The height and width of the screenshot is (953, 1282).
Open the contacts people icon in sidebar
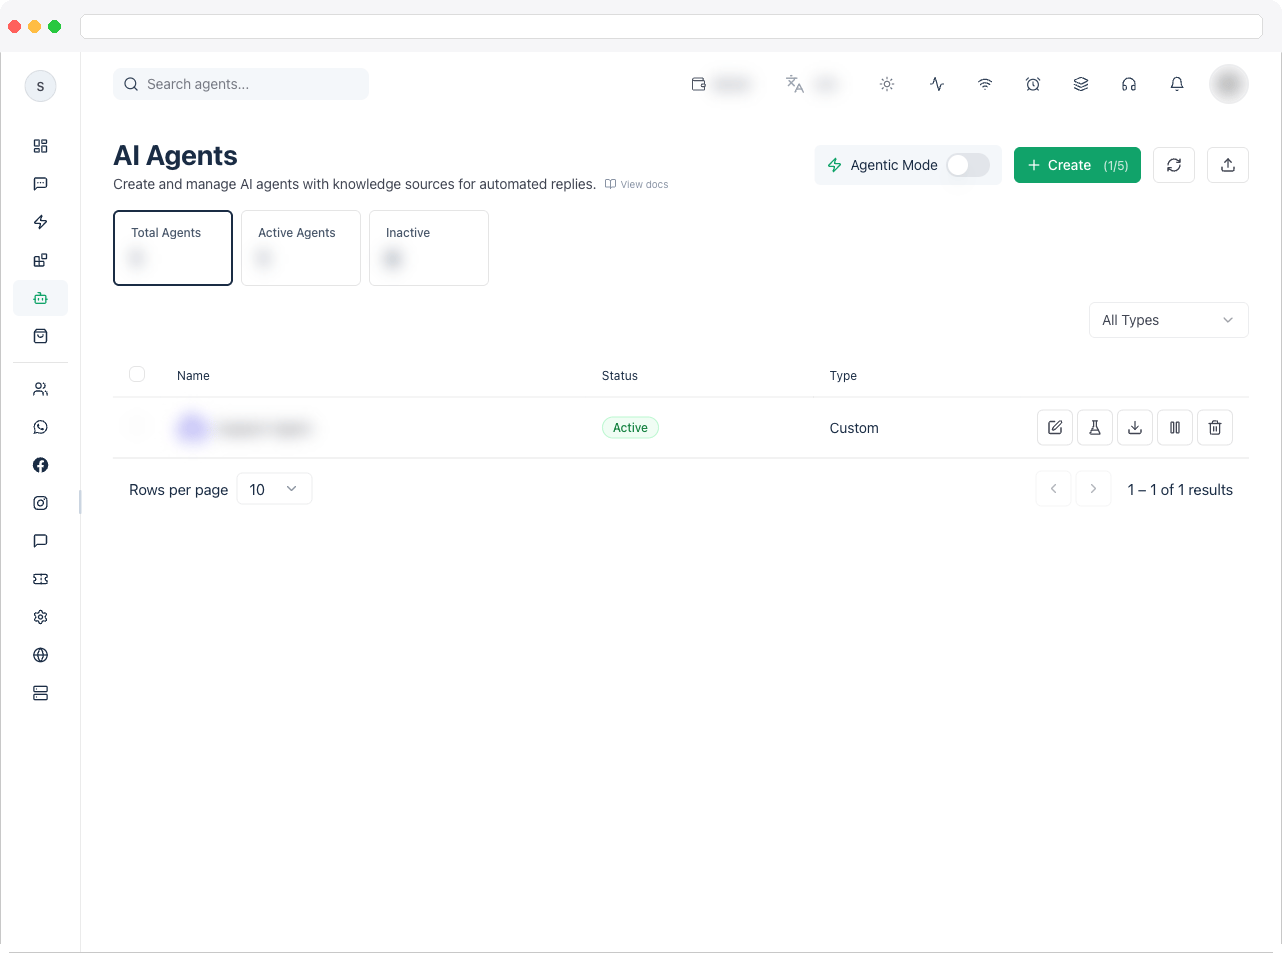[x=40, y=389]
